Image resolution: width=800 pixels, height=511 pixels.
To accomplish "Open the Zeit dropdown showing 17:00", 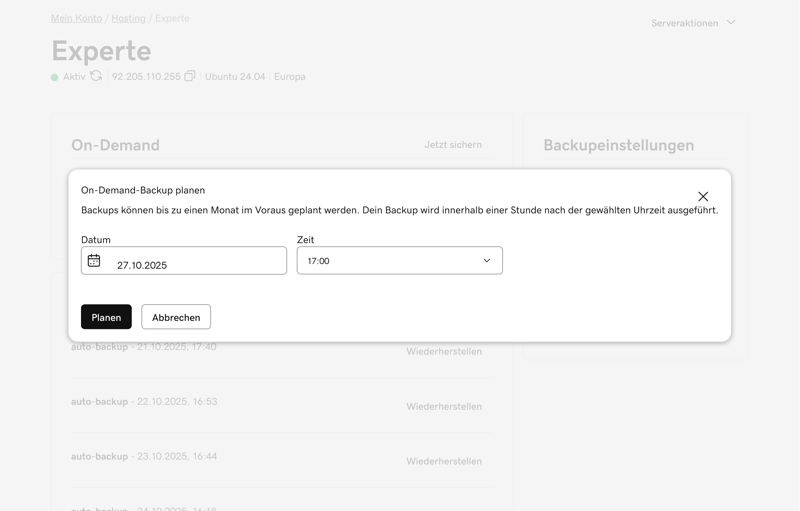I will (399, 261).
